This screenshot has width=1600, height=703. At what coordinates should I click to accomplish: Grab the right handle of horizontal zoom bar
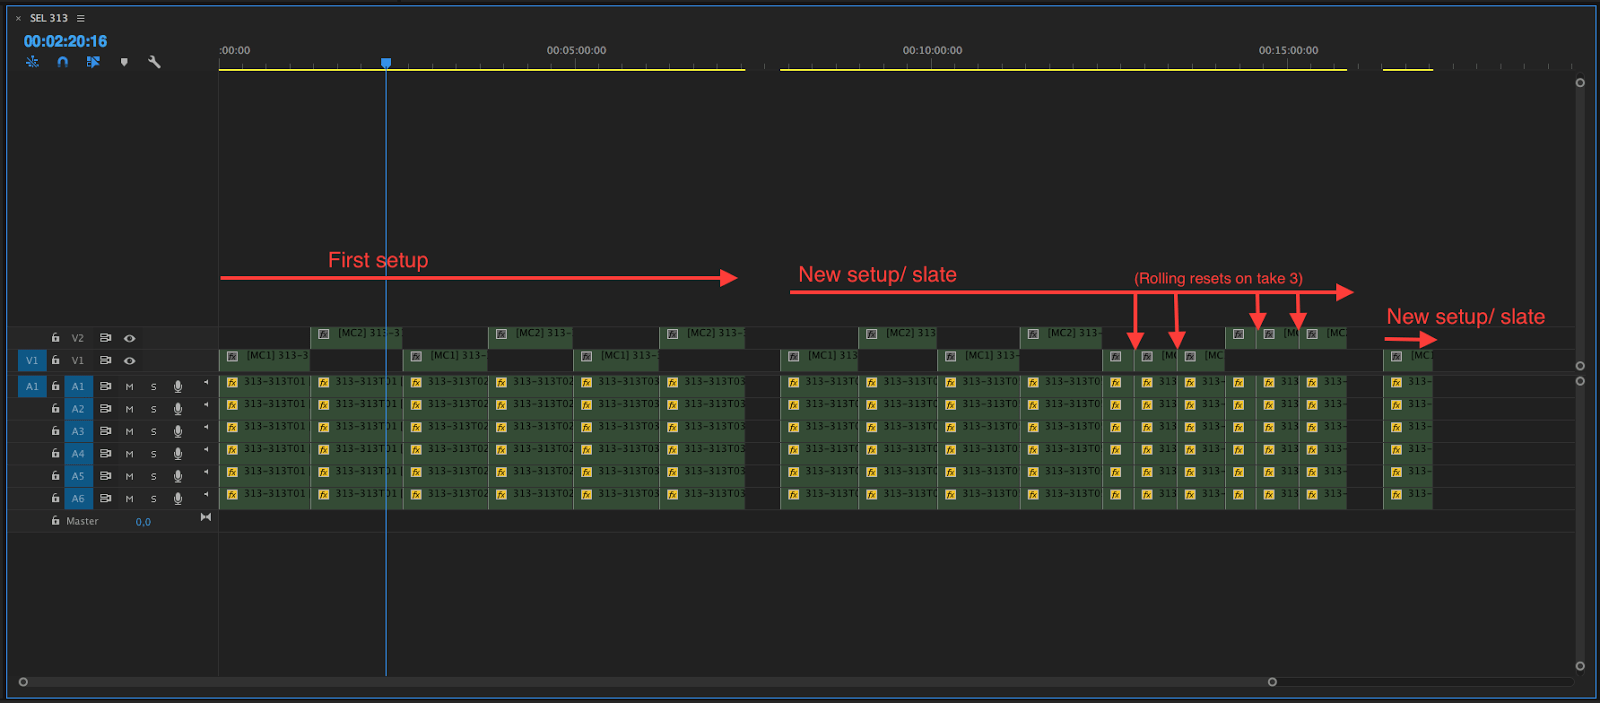(1272, 682)
